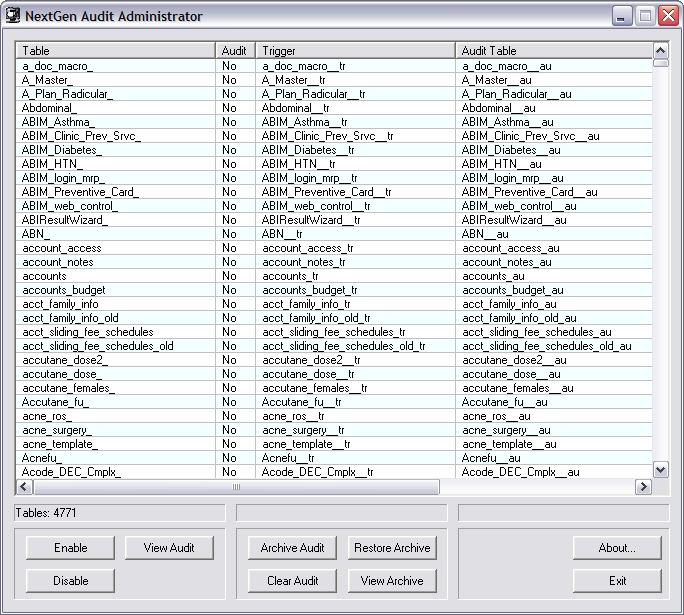The image size is (684, 615).
Task: Click the Tables: 4771 status field
Action: click(x=120, y=512)
